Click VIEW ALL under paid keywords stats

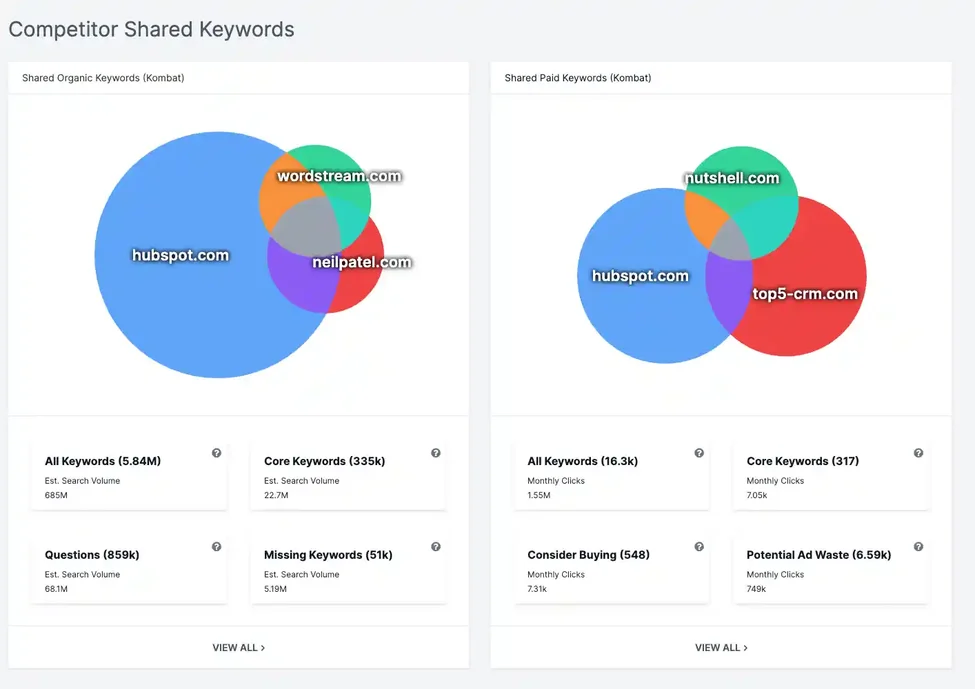pyautogui.click(x=720, y=647)
